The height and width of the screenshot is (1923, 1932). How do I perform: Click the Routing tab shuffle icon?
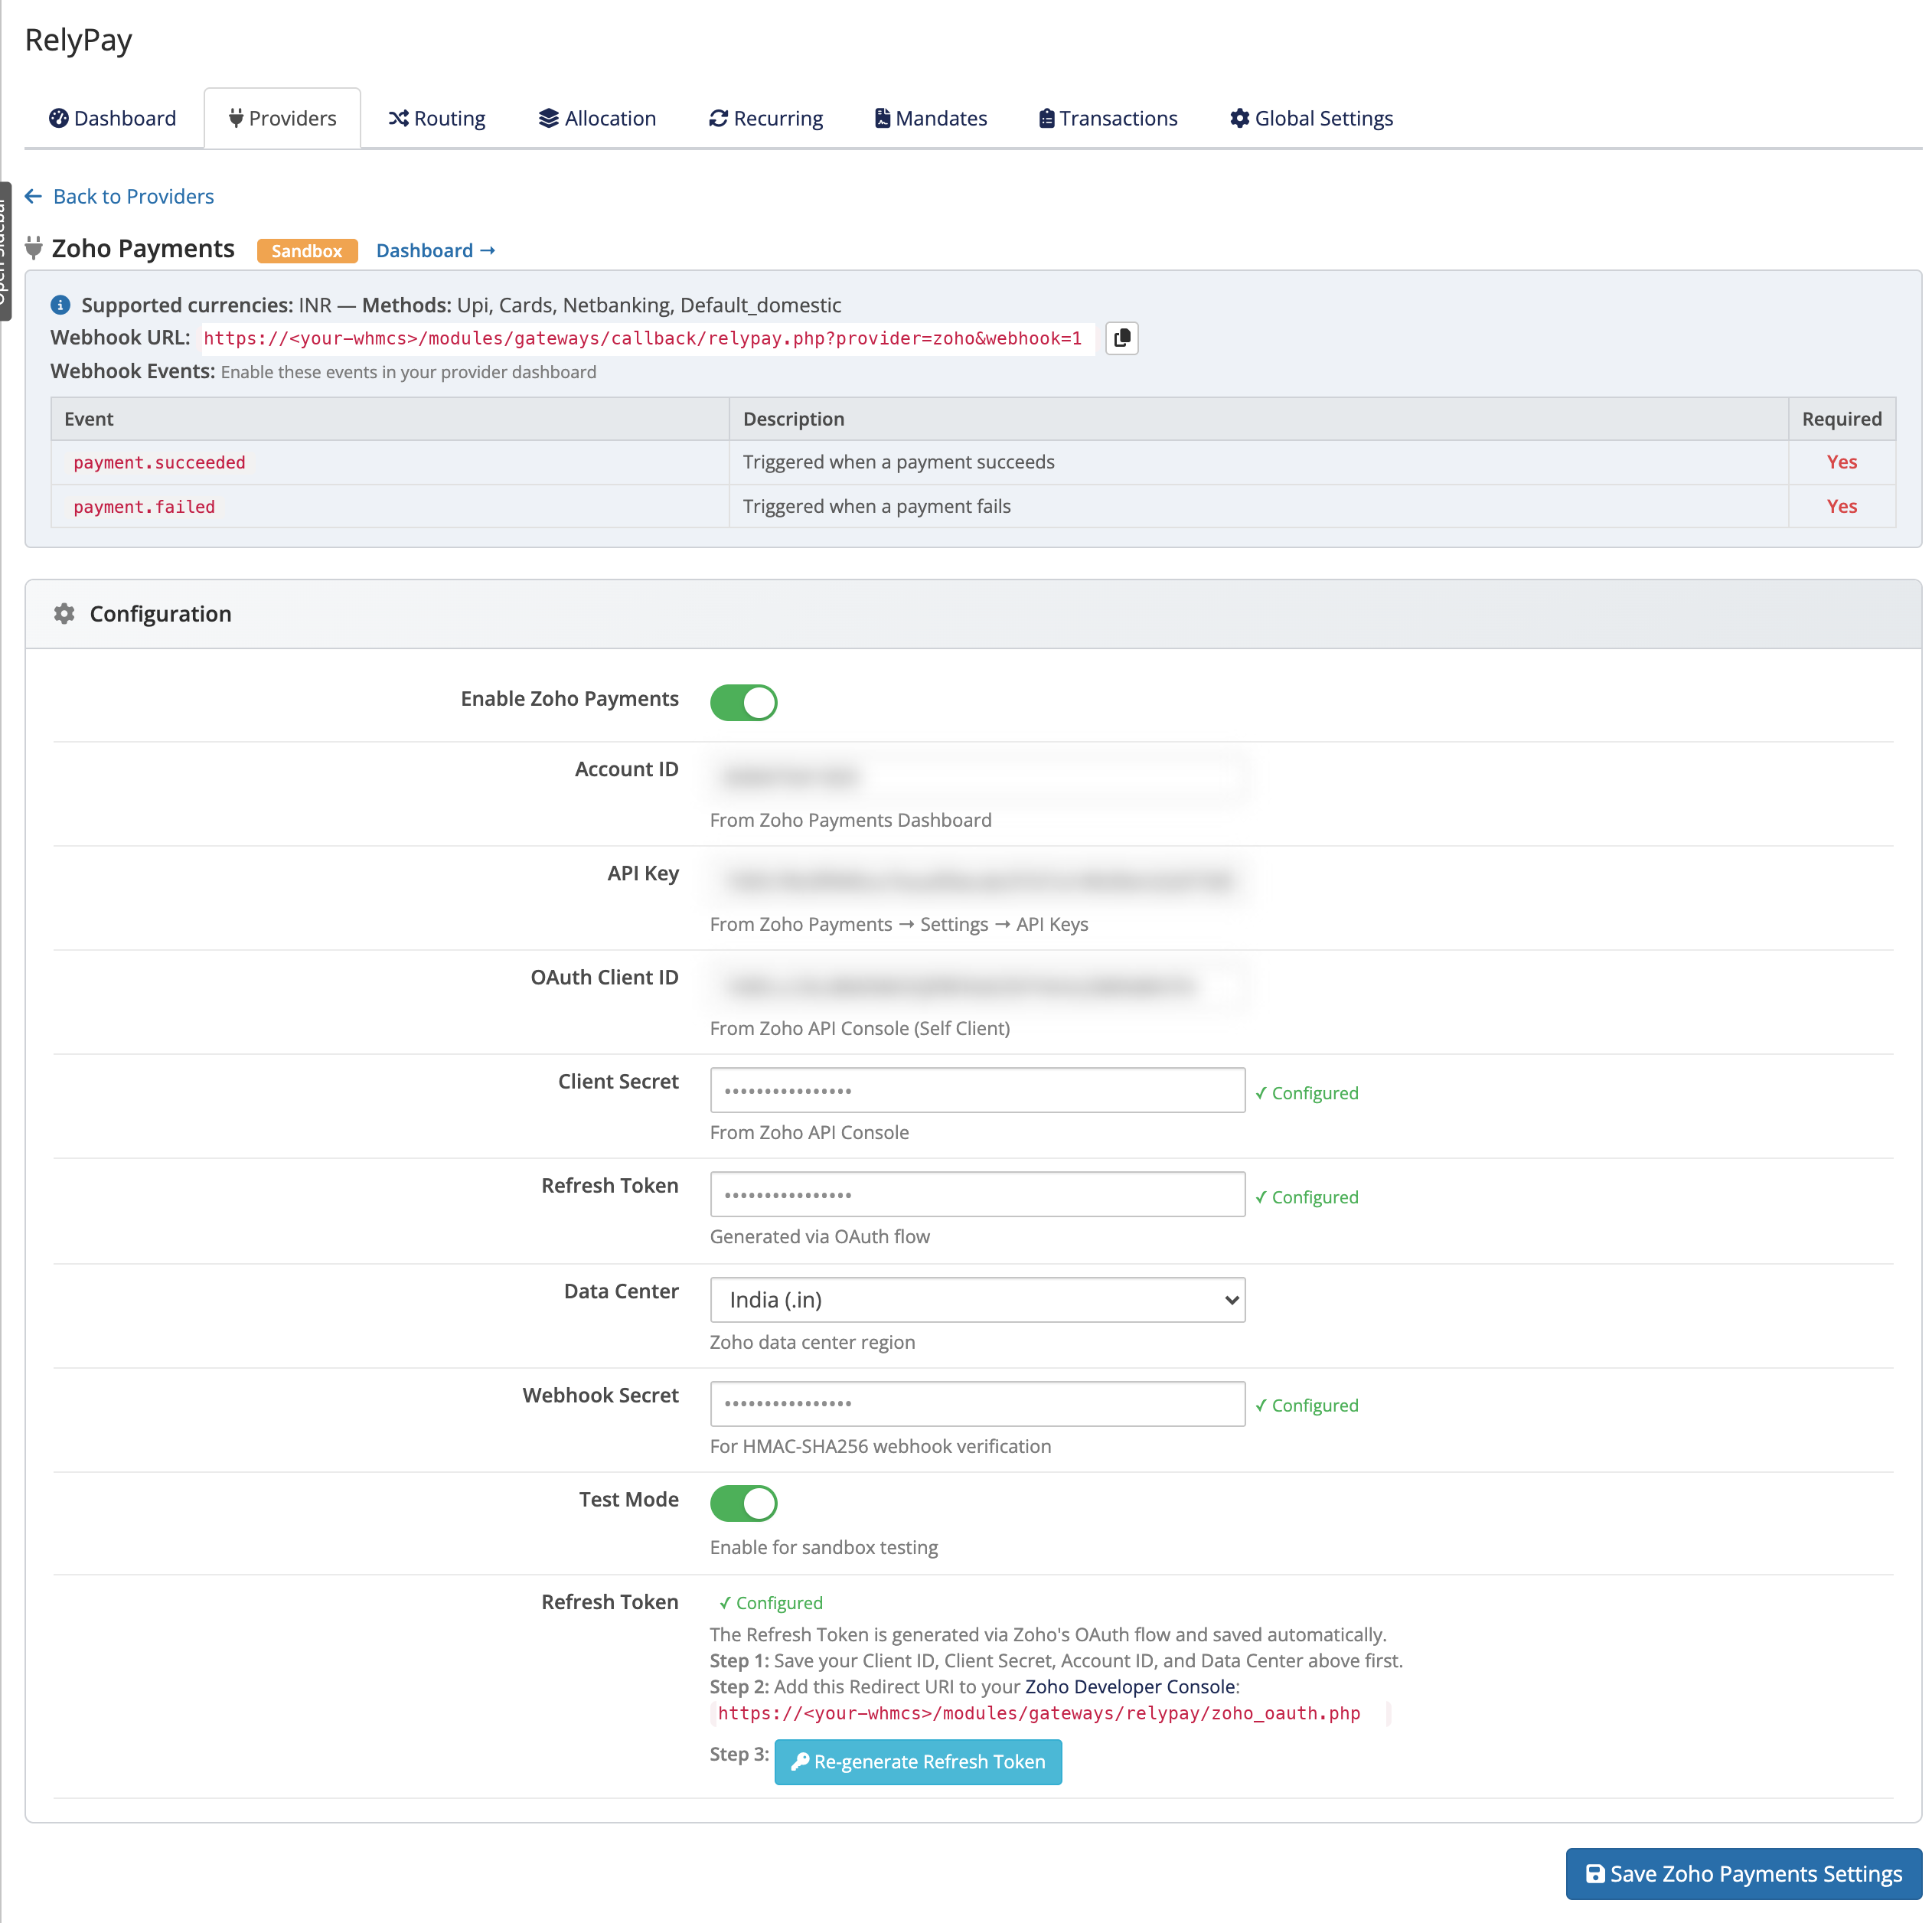(x=398, y=118)
